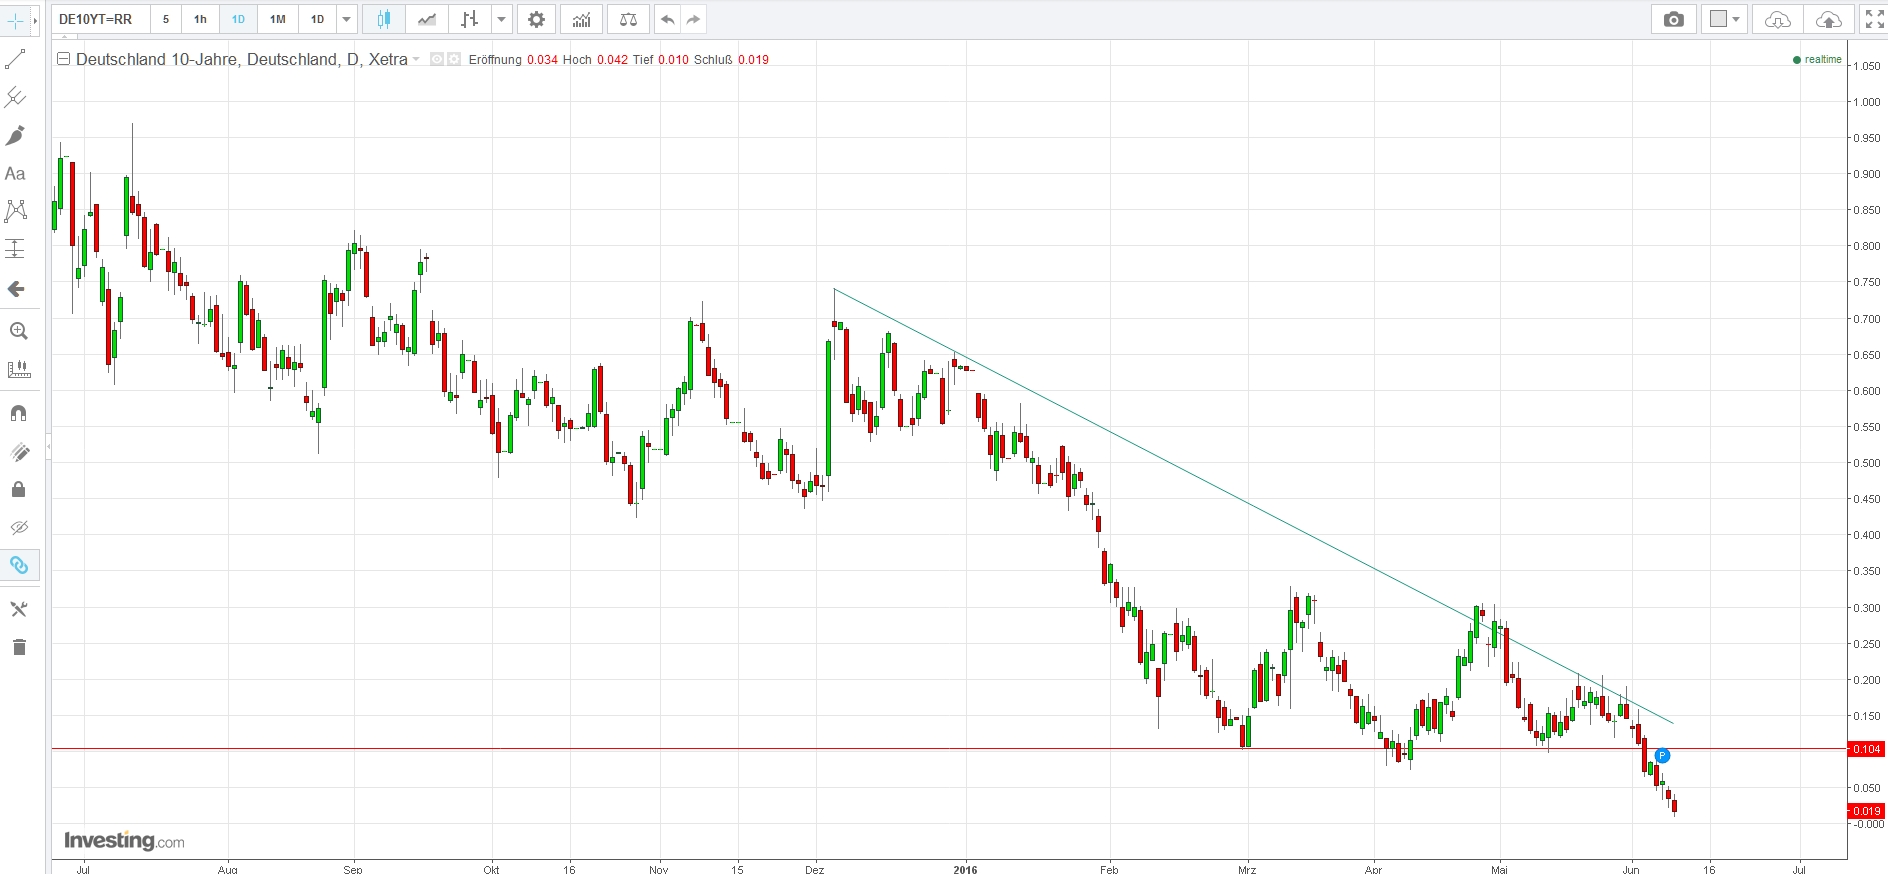The width and height of the screenshot is (1888, 874).
Task: Open the drawing tools settings wrench icon
Action: pos(18,609)
